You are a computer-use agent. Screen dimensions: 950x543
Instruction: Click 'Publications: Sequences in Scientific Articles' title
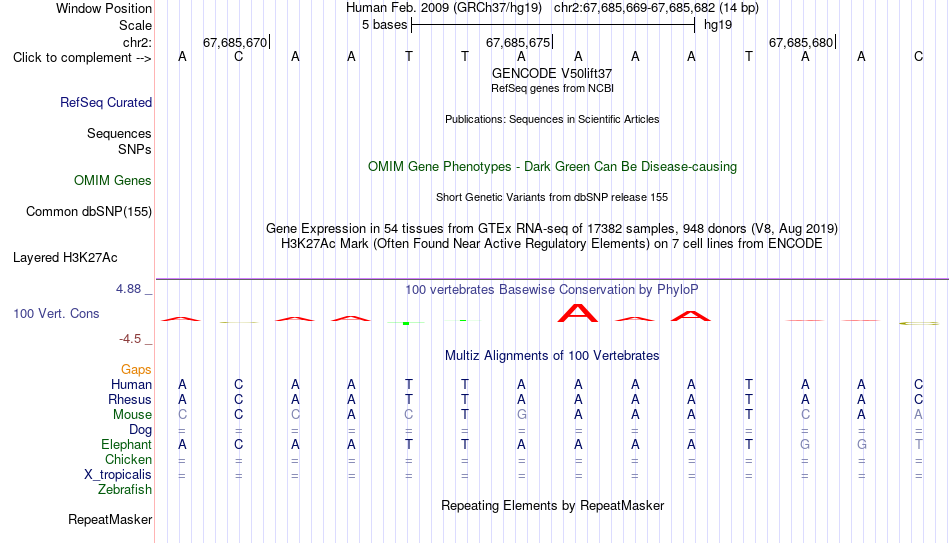point(552,119)
